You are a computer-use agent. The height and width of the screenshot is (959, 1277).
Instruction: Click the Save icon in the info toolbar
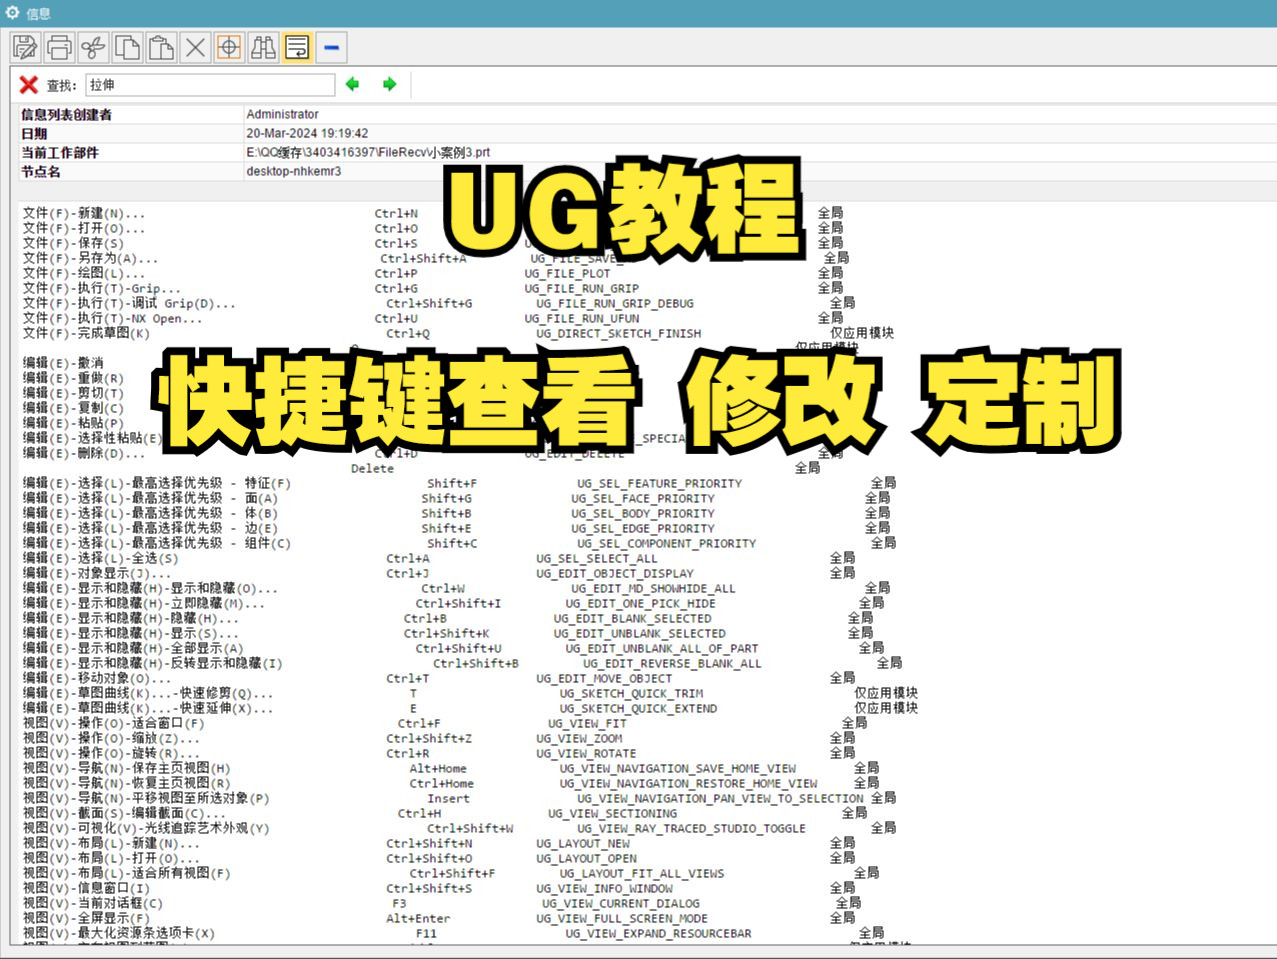tap(24, 46)
